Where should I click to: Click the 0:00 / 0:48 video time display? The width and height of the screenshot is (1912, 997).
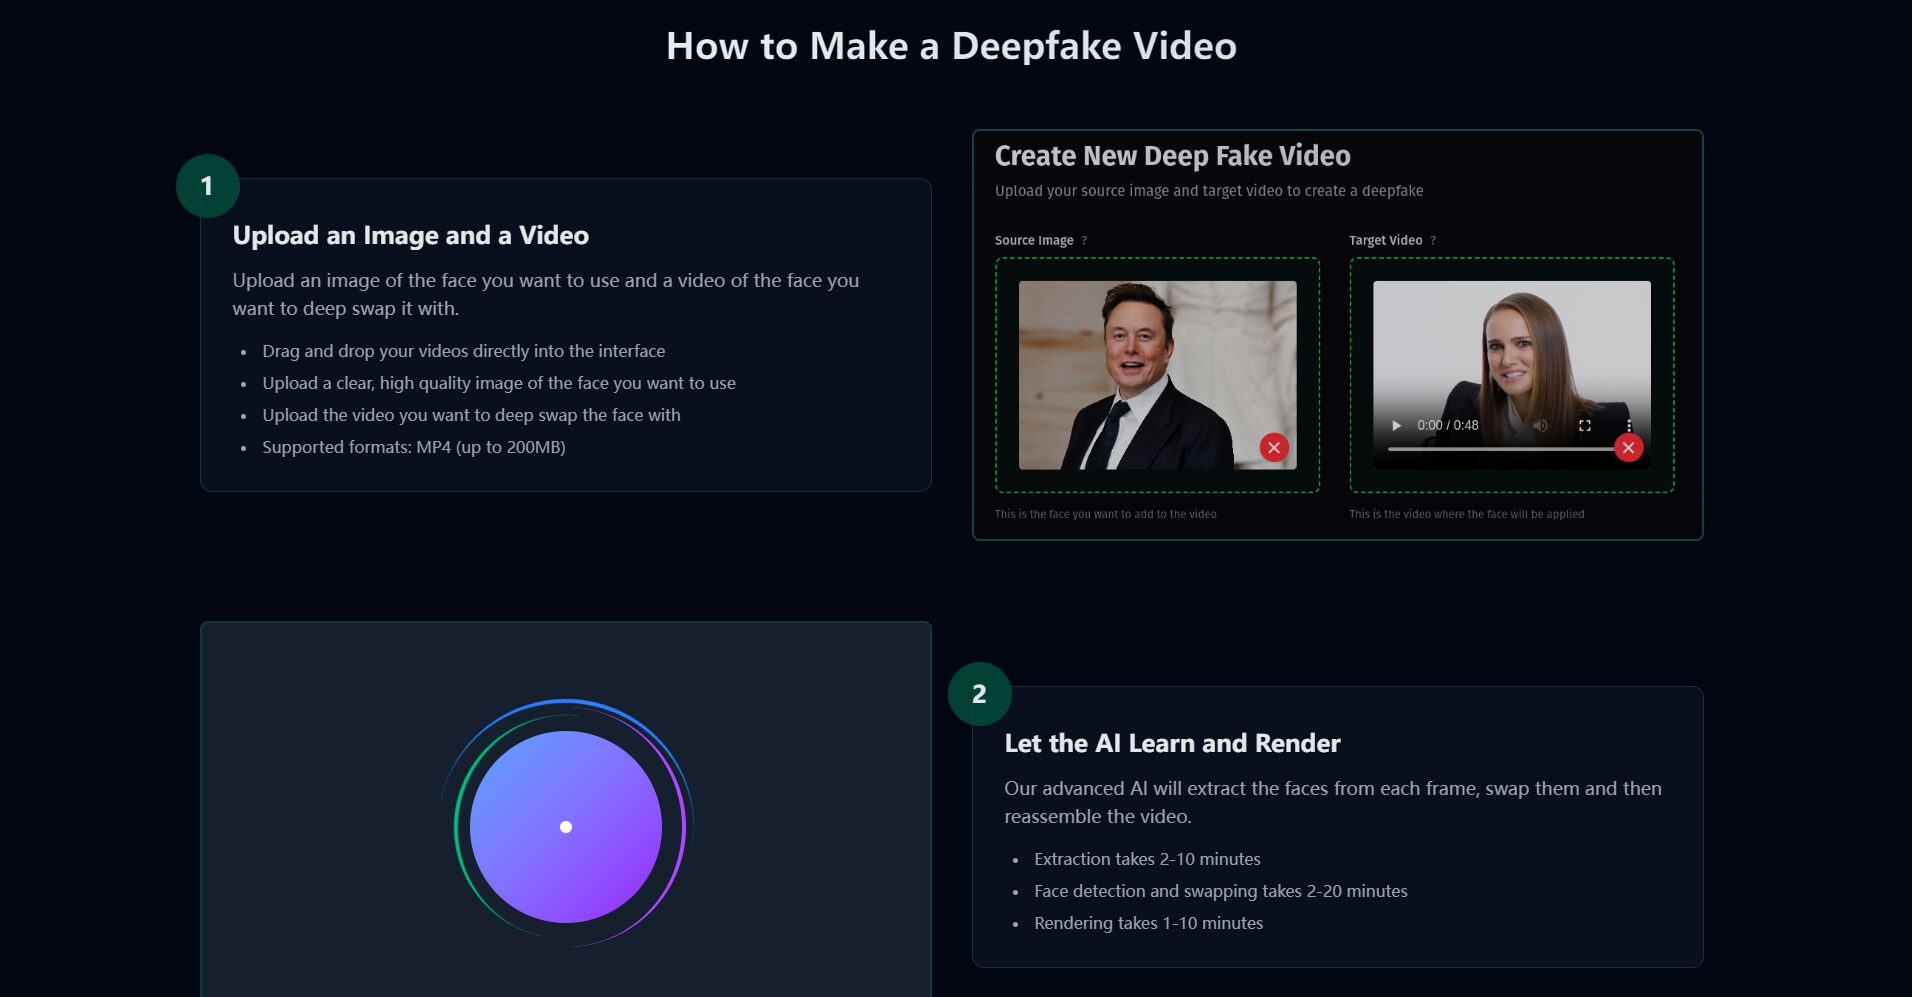[1447, 425]
